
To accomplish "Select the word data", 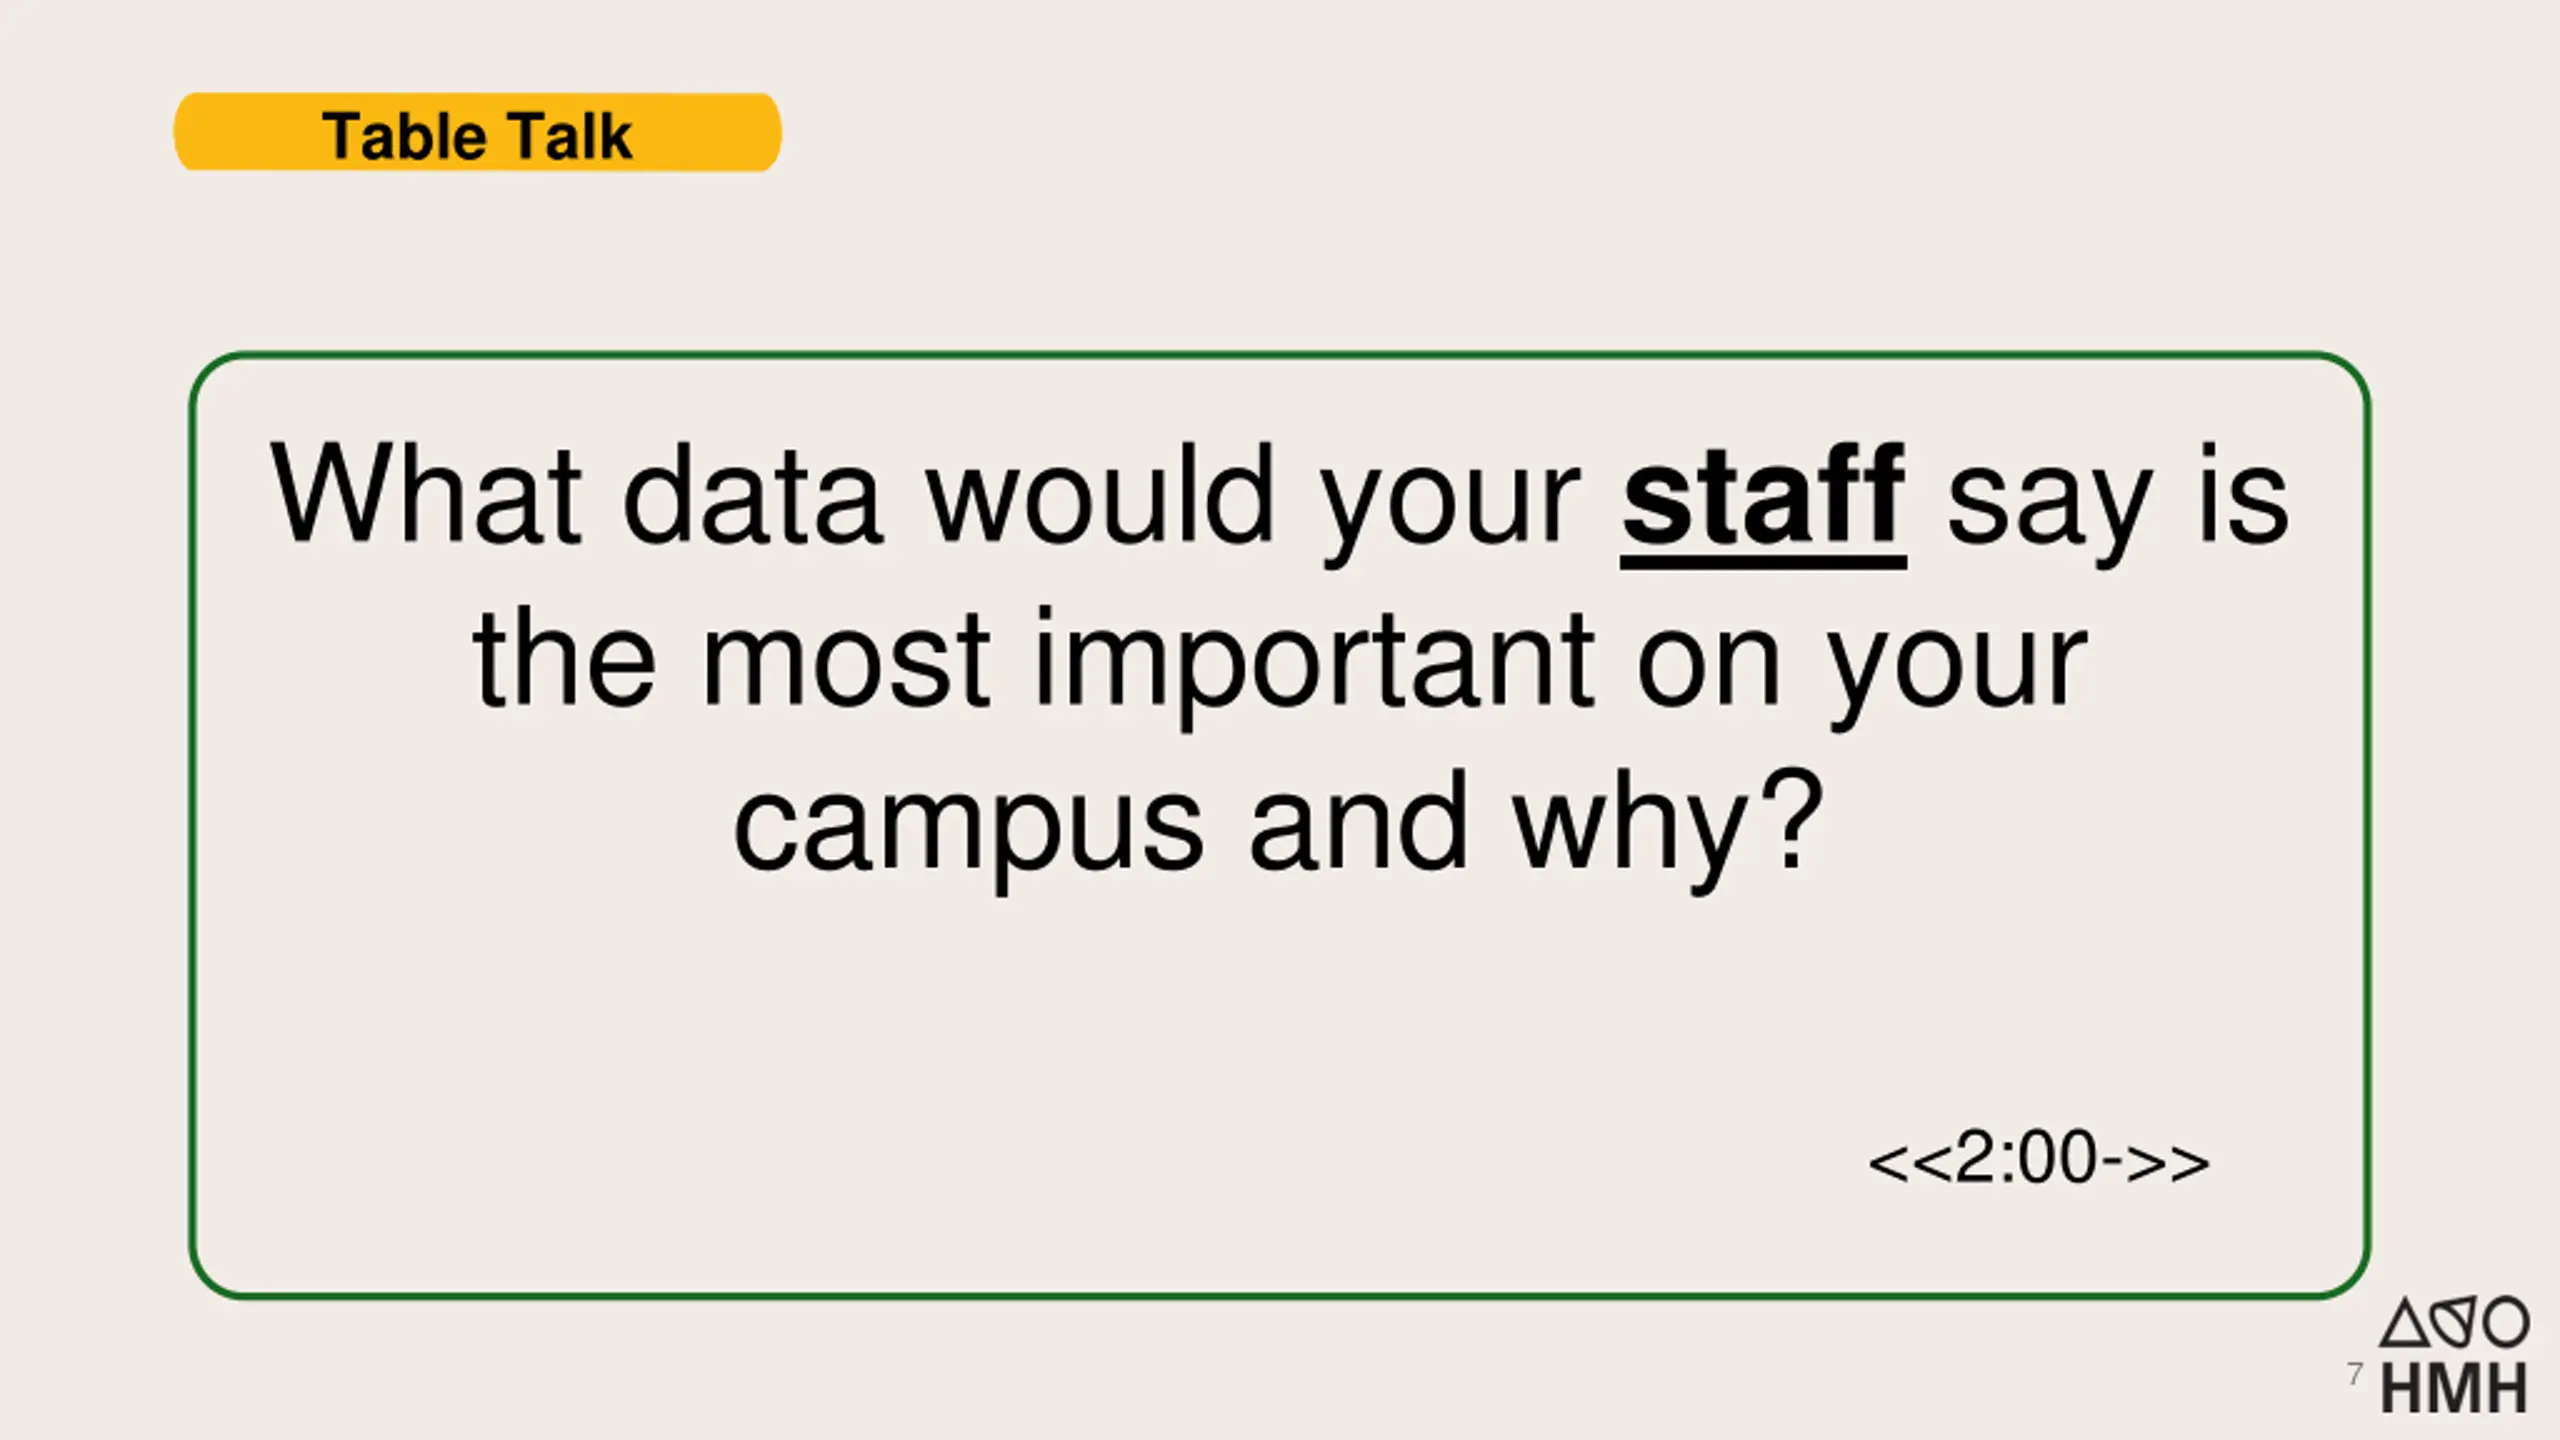I will [x=752, y=494].
